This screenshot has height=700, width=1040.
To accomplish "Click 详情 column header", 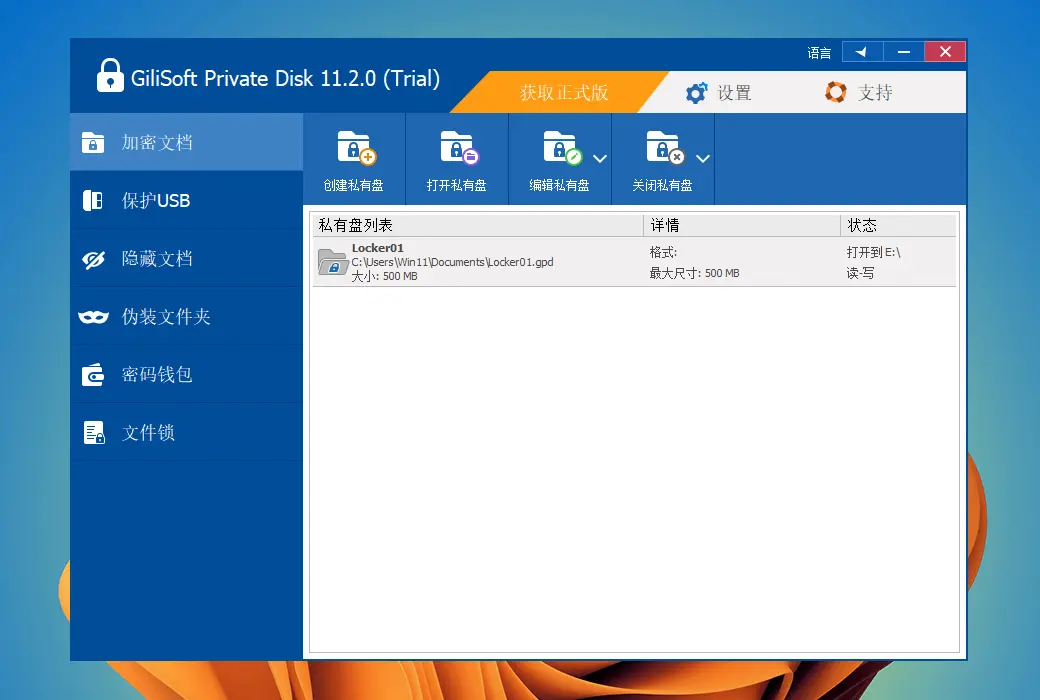I will [742, 226].
